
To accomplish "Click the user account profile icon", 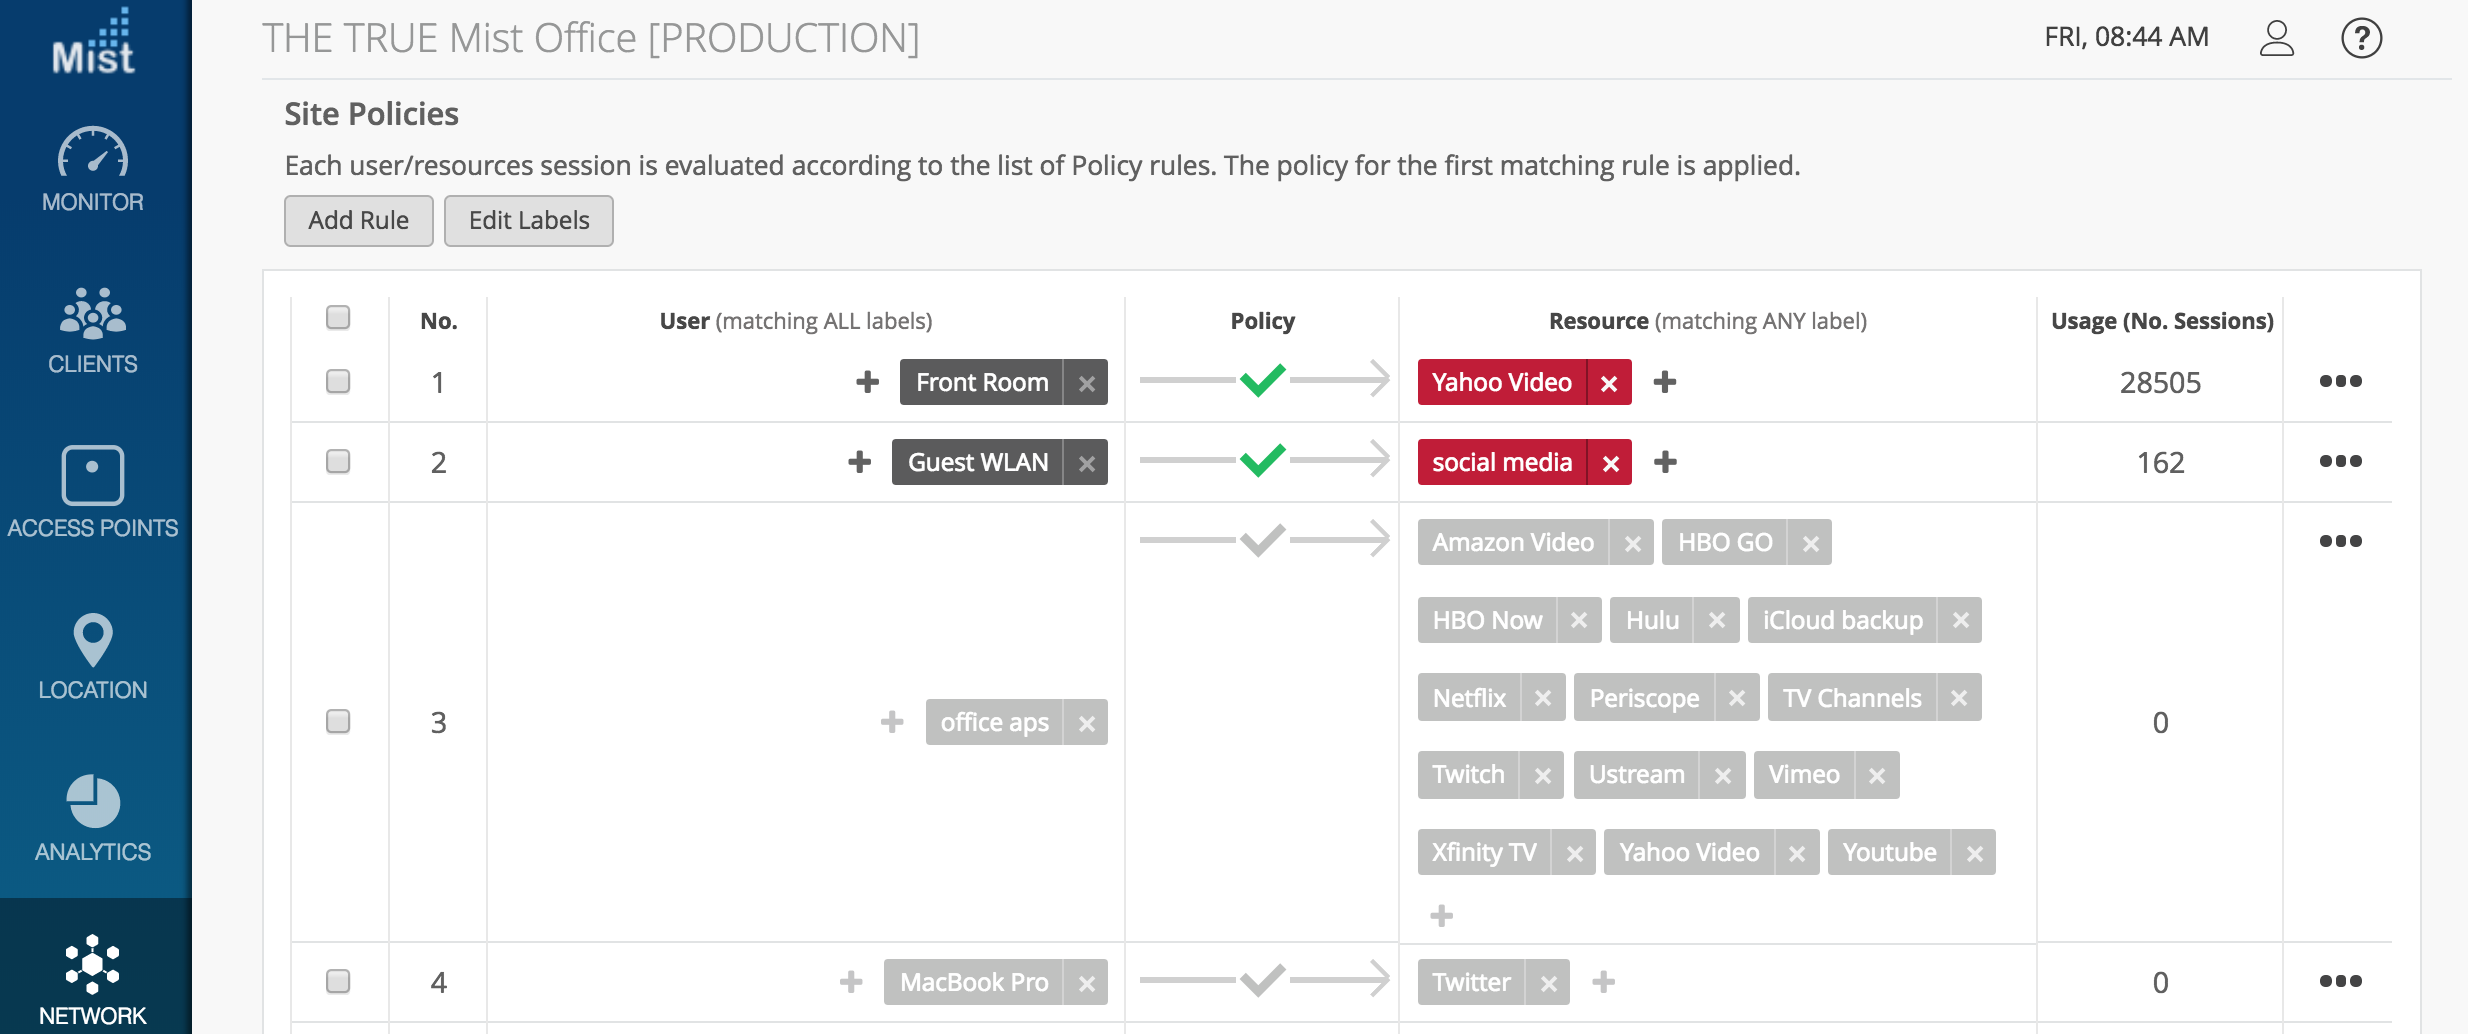I will tap(2277, 39).
